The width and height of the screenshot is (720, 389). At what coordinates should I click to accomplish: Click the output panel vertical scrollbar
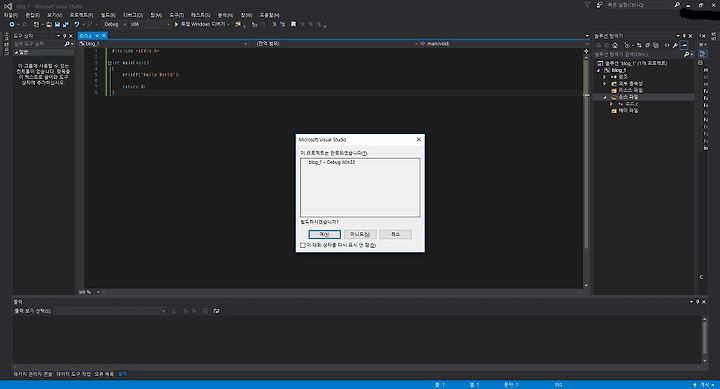pos(704,340)
